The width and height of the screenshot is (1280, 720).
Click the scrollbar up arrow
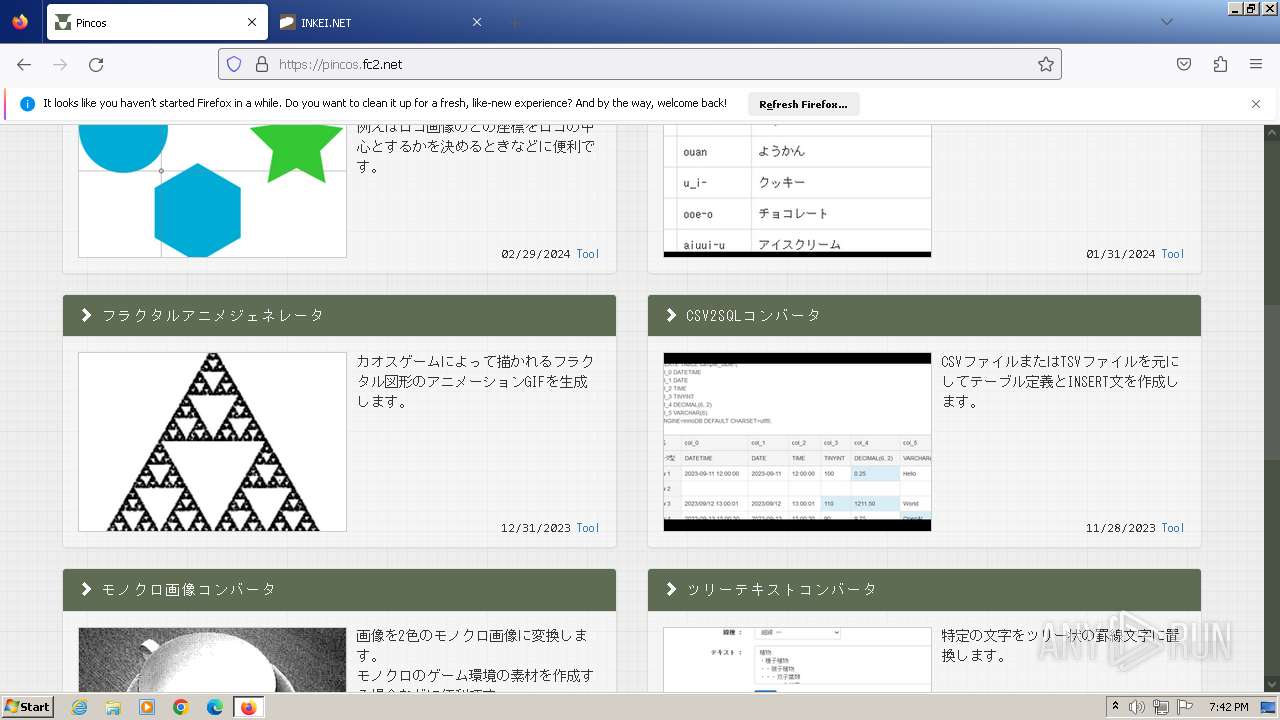(x=1272, y=131)
